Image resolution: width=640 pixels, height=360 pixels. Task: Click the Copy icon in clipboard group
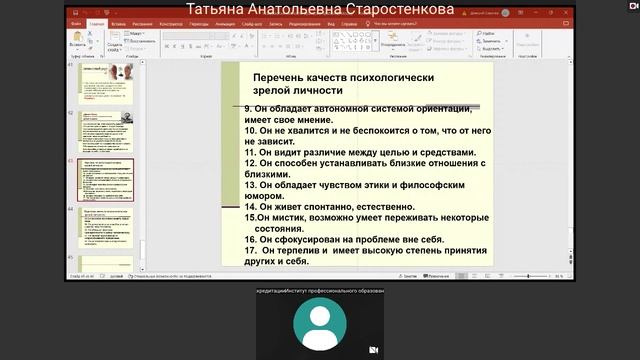coord(90,41)
